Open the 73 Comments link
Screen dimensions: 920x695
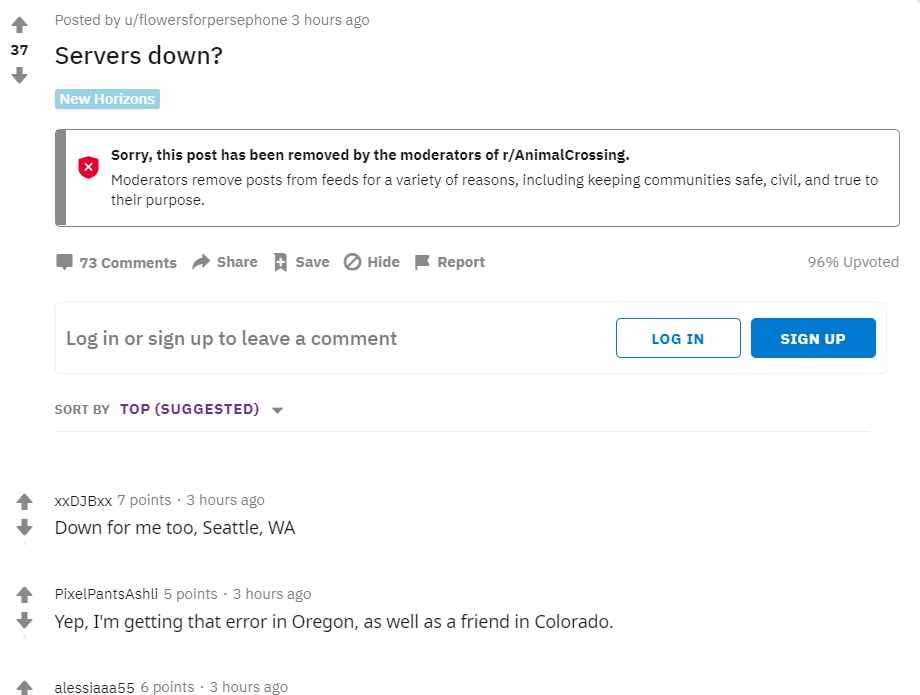[116, 262]
